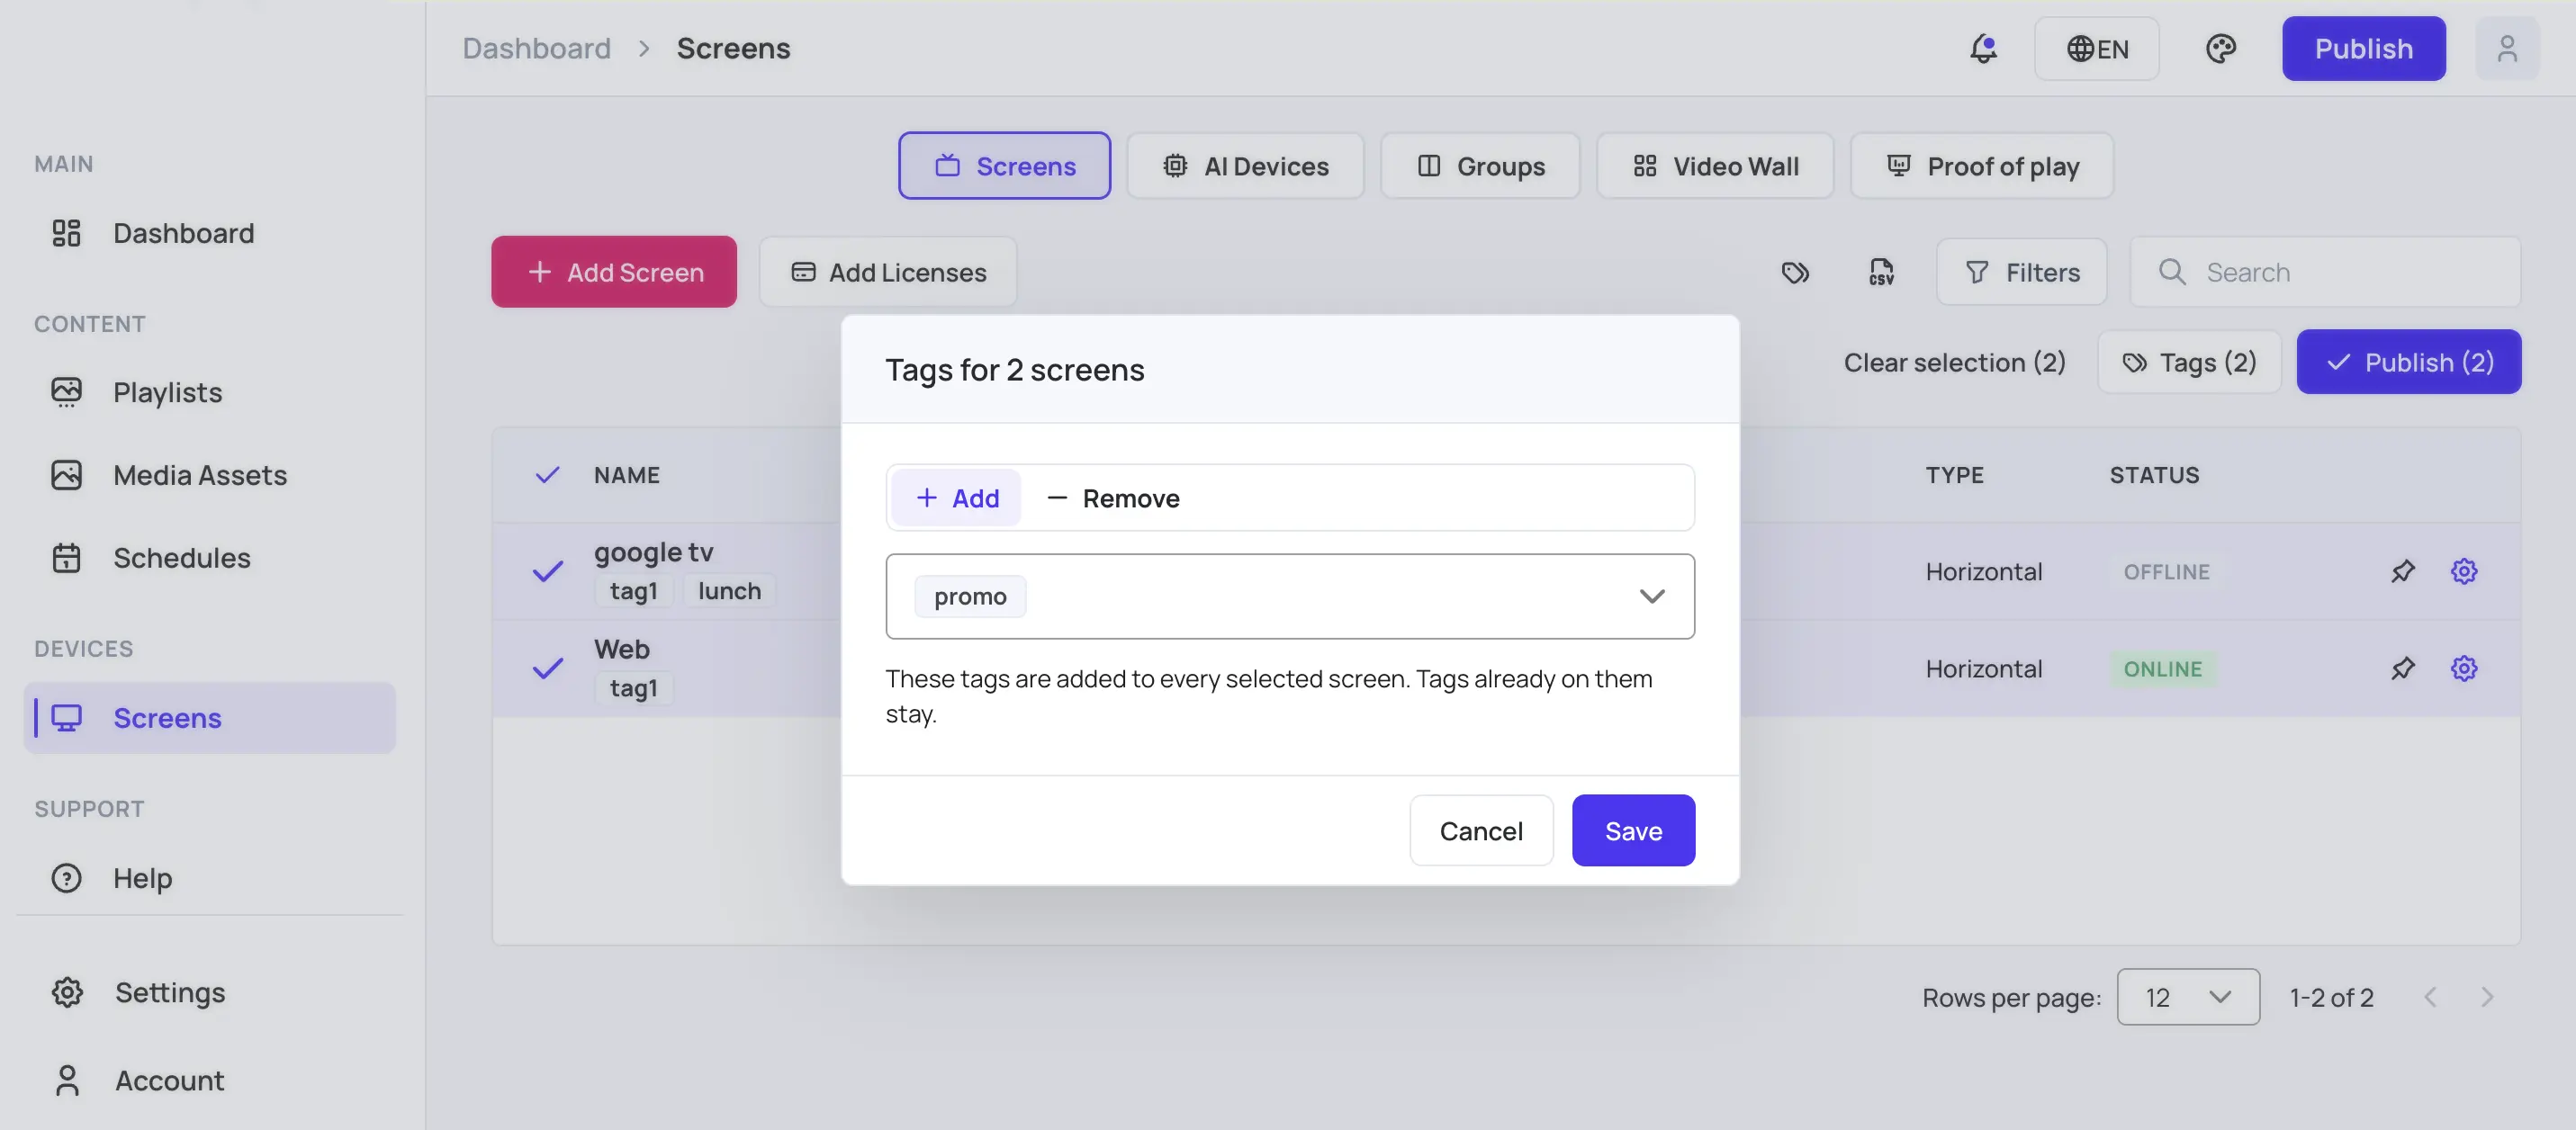Viewport: 2576px width, 1130px height.
Task: Click the top Publish button
Action: pyautogui.click(x=2363, y=48)
